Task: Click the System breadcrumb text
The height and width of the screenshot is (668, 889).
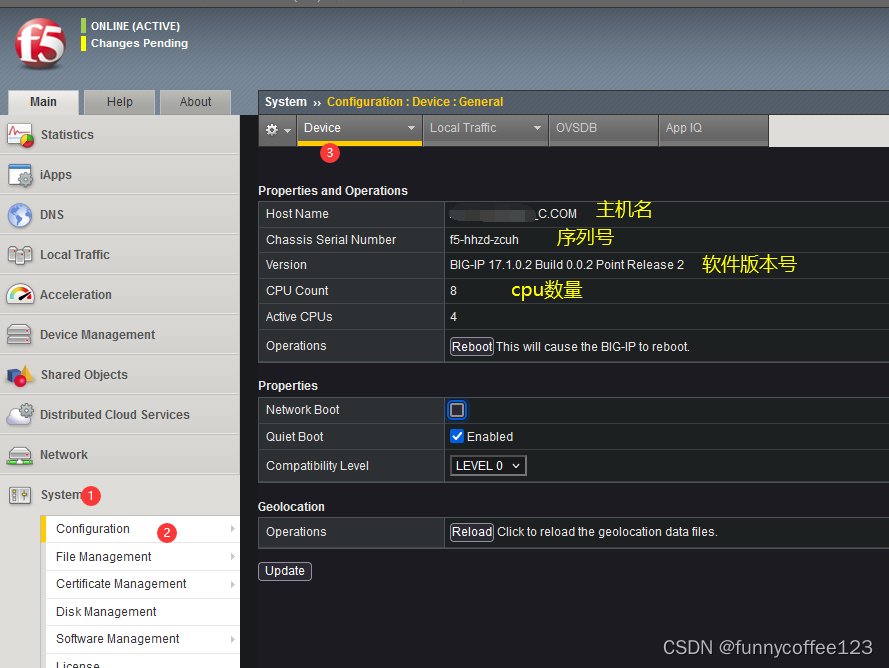Action: click(x=285, y=102)
